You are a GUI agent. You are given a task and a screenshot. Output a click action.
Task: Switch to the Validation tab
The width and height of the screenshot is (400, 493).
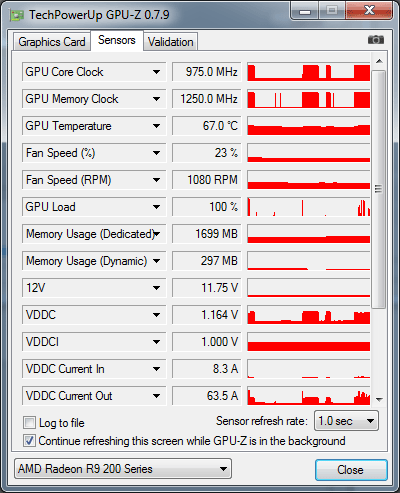171,42
